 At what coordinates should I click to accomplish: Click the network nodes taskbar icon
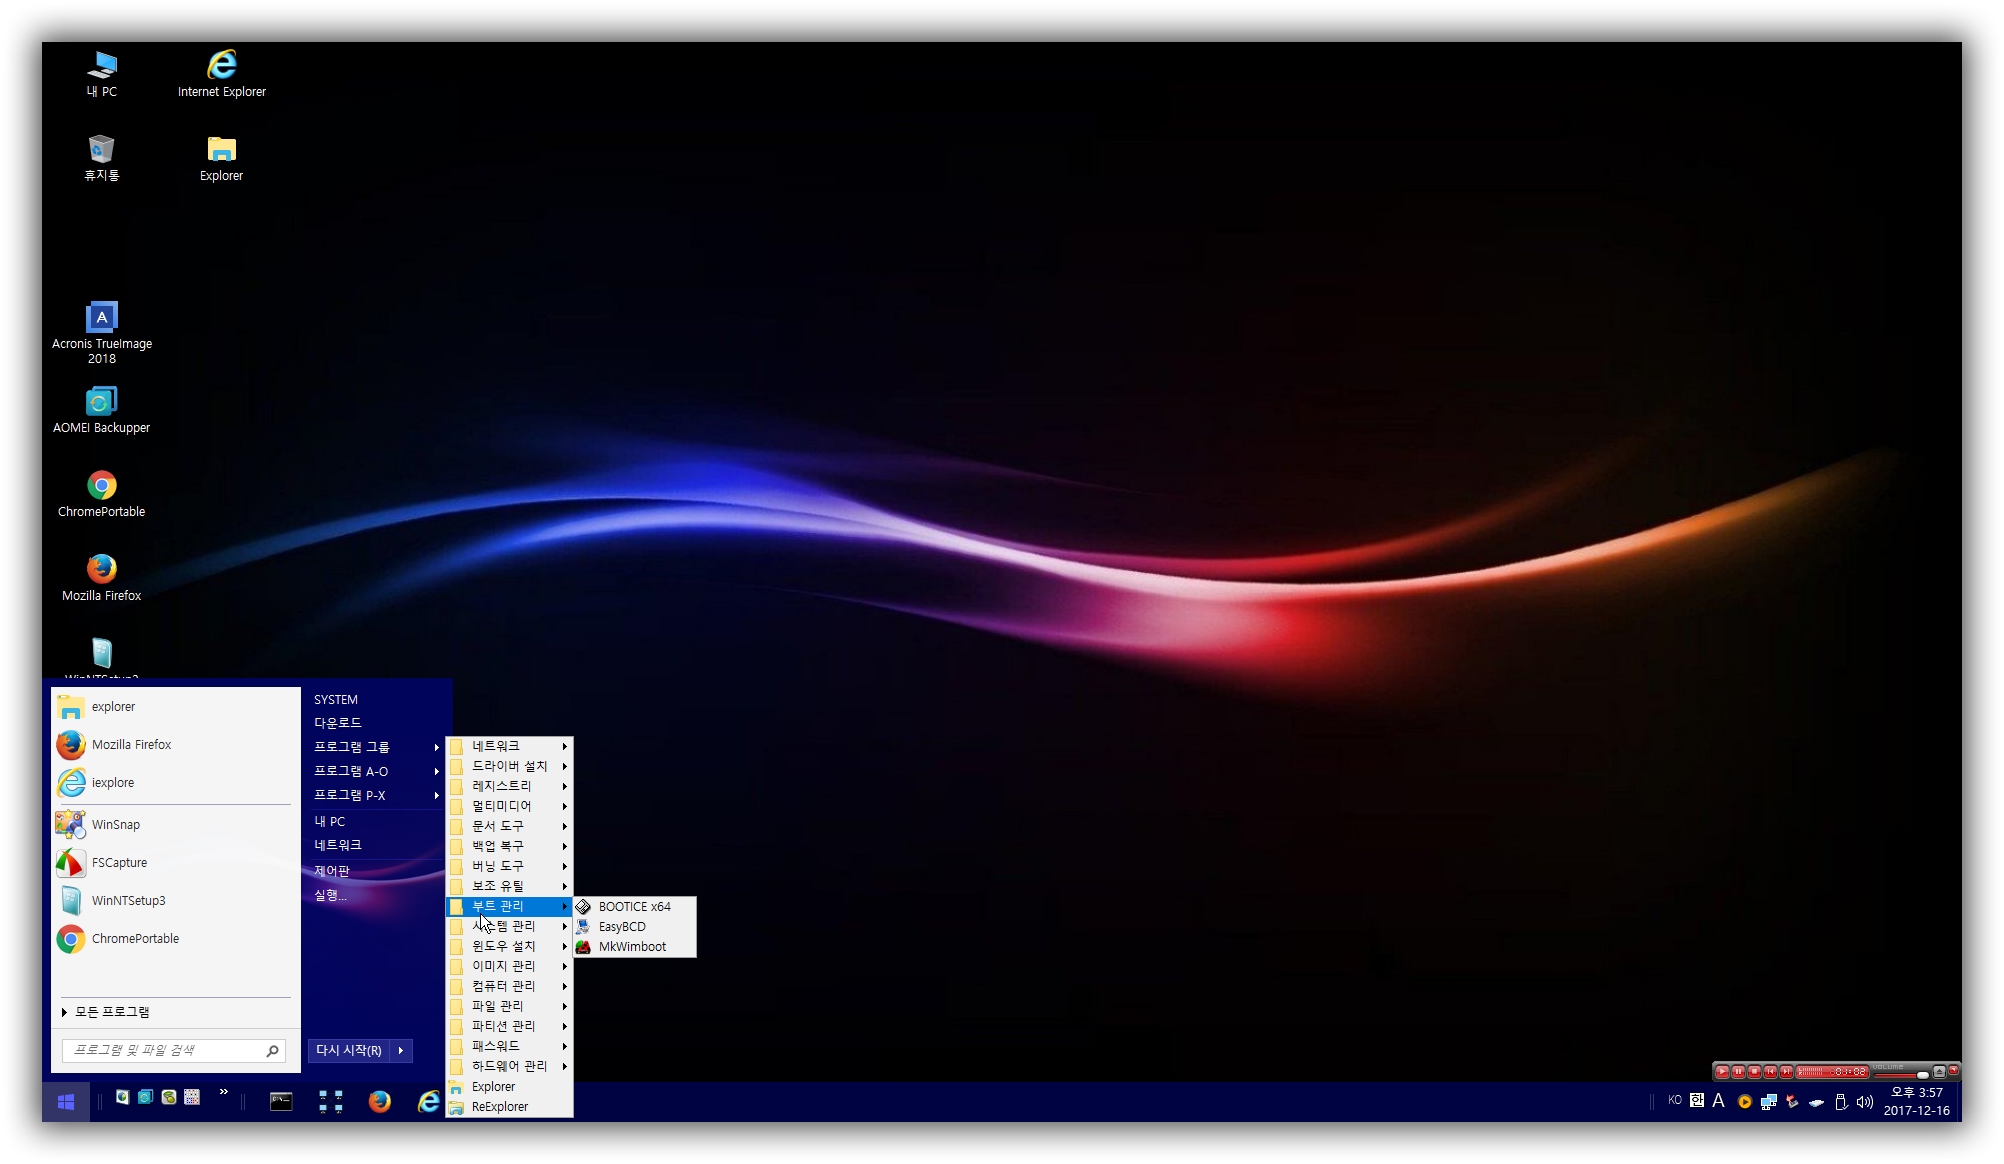point(330,1101)
